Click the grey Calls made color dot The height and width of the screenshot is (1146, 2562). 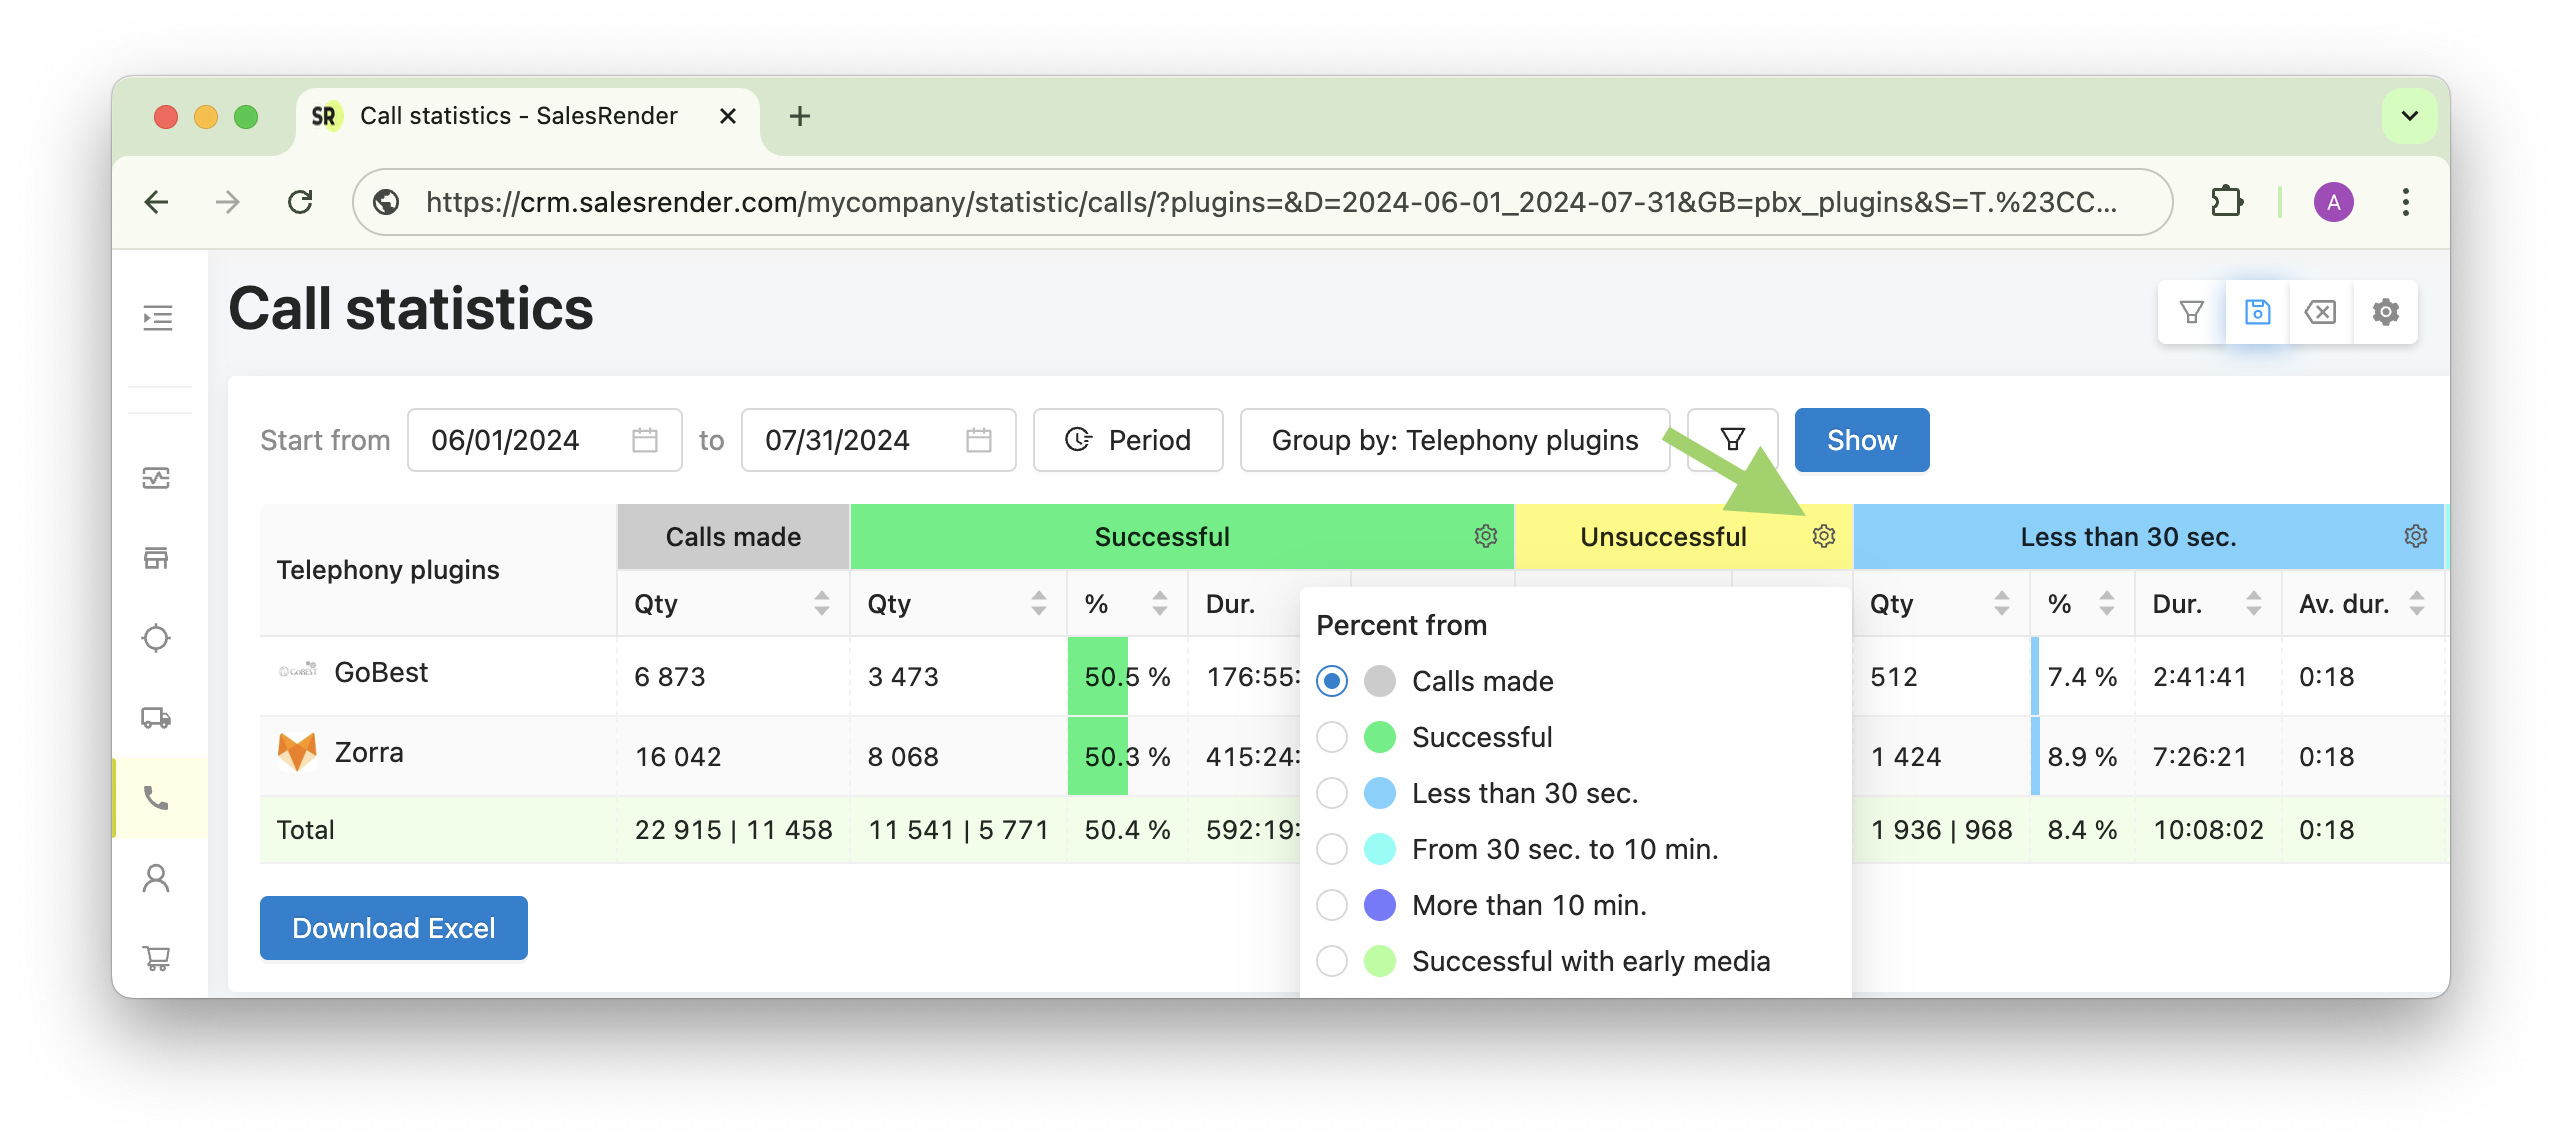pyautogui.click(x=1380, y=681)
